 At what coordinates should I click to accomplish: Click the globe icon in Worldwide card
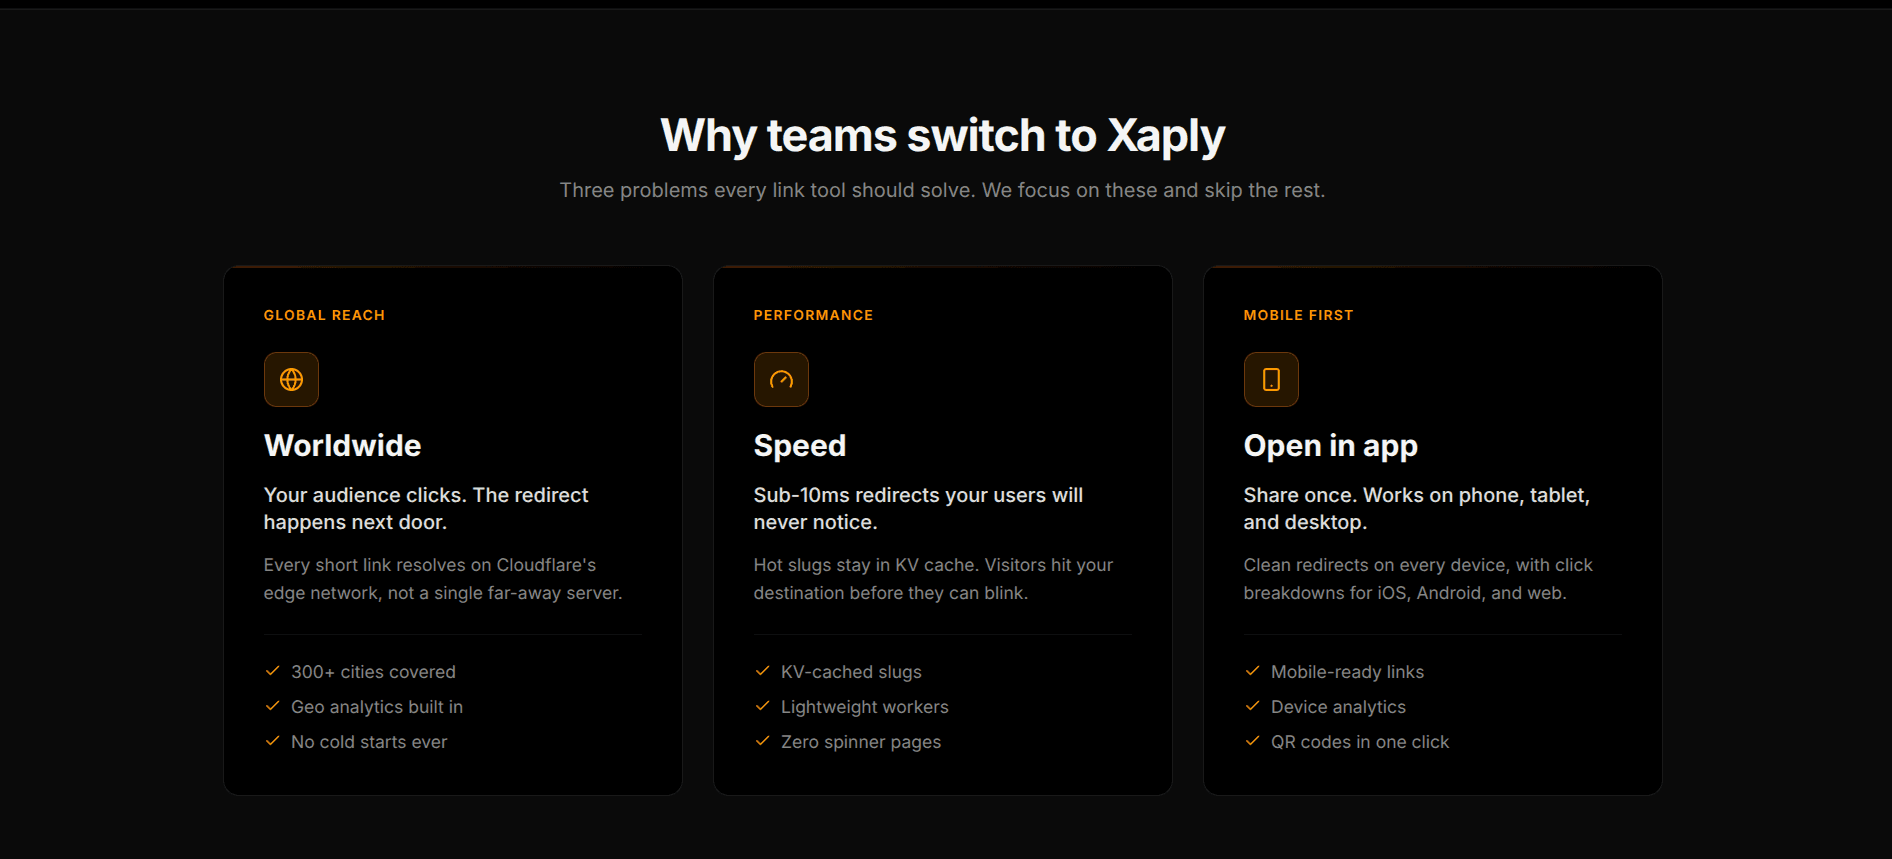pyautogui.click(x=291, y=380)
